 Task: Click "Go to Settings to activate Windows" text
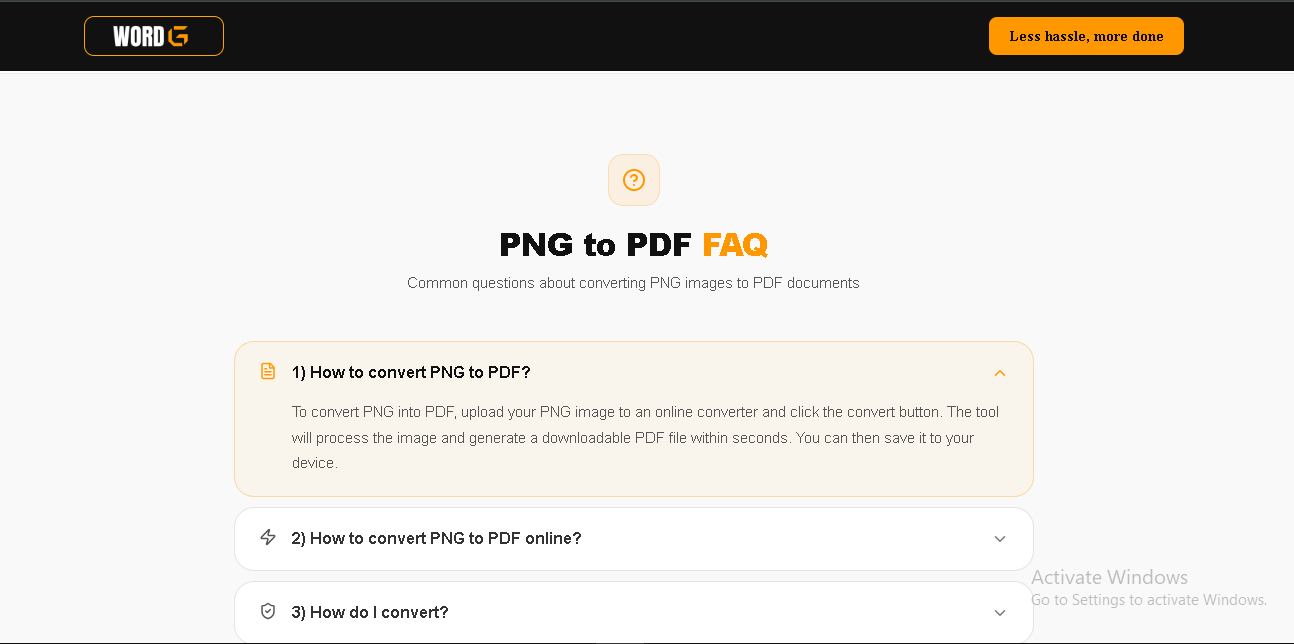1148,600
